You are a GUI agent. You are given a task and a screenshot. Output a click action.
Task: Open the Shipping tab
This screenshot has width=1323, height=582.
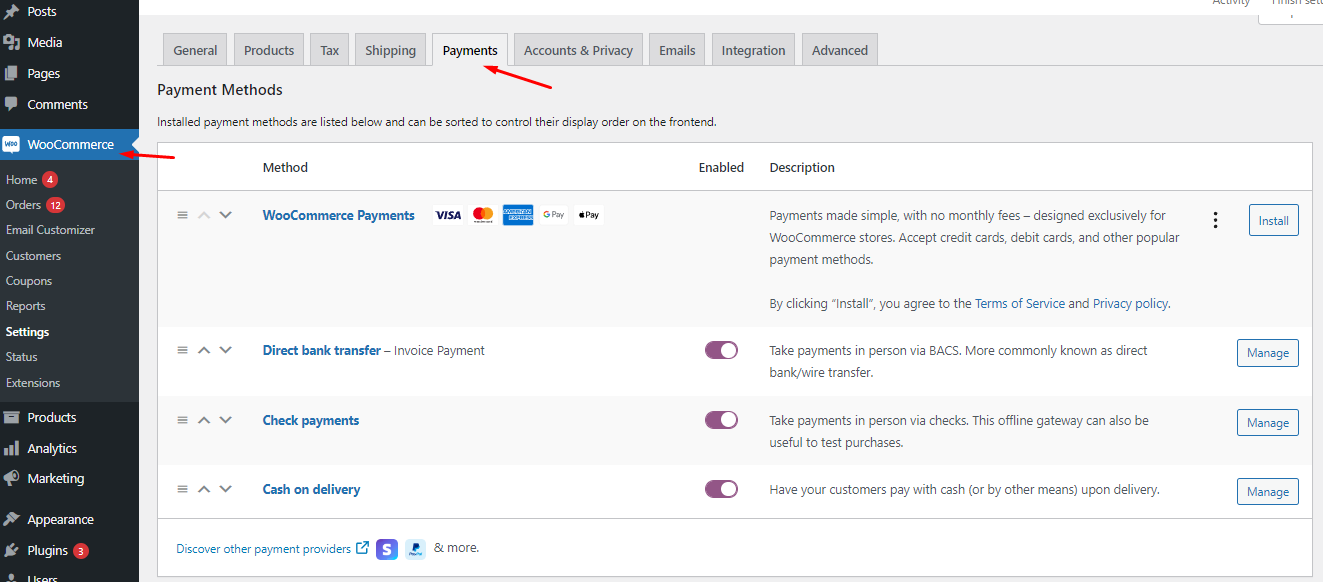coord(390,50)
